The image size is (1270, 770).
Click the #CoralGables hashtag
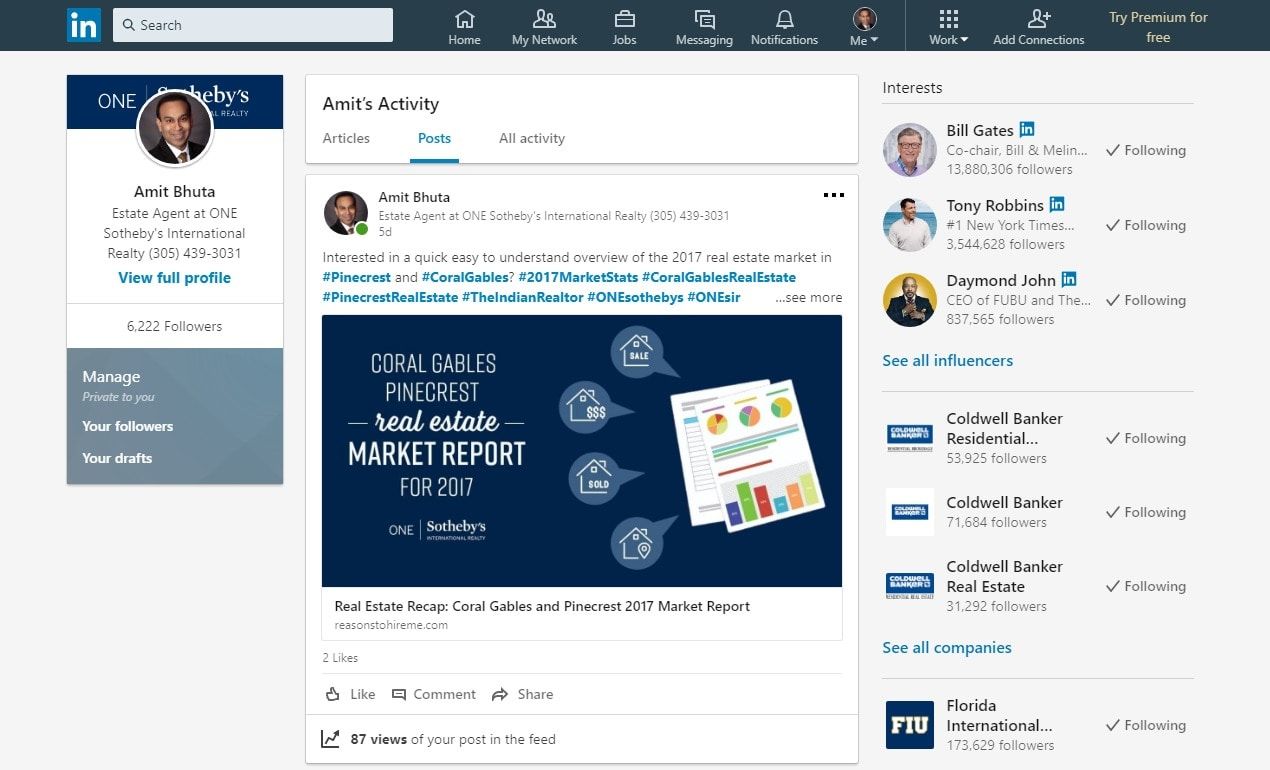point(465,277)
